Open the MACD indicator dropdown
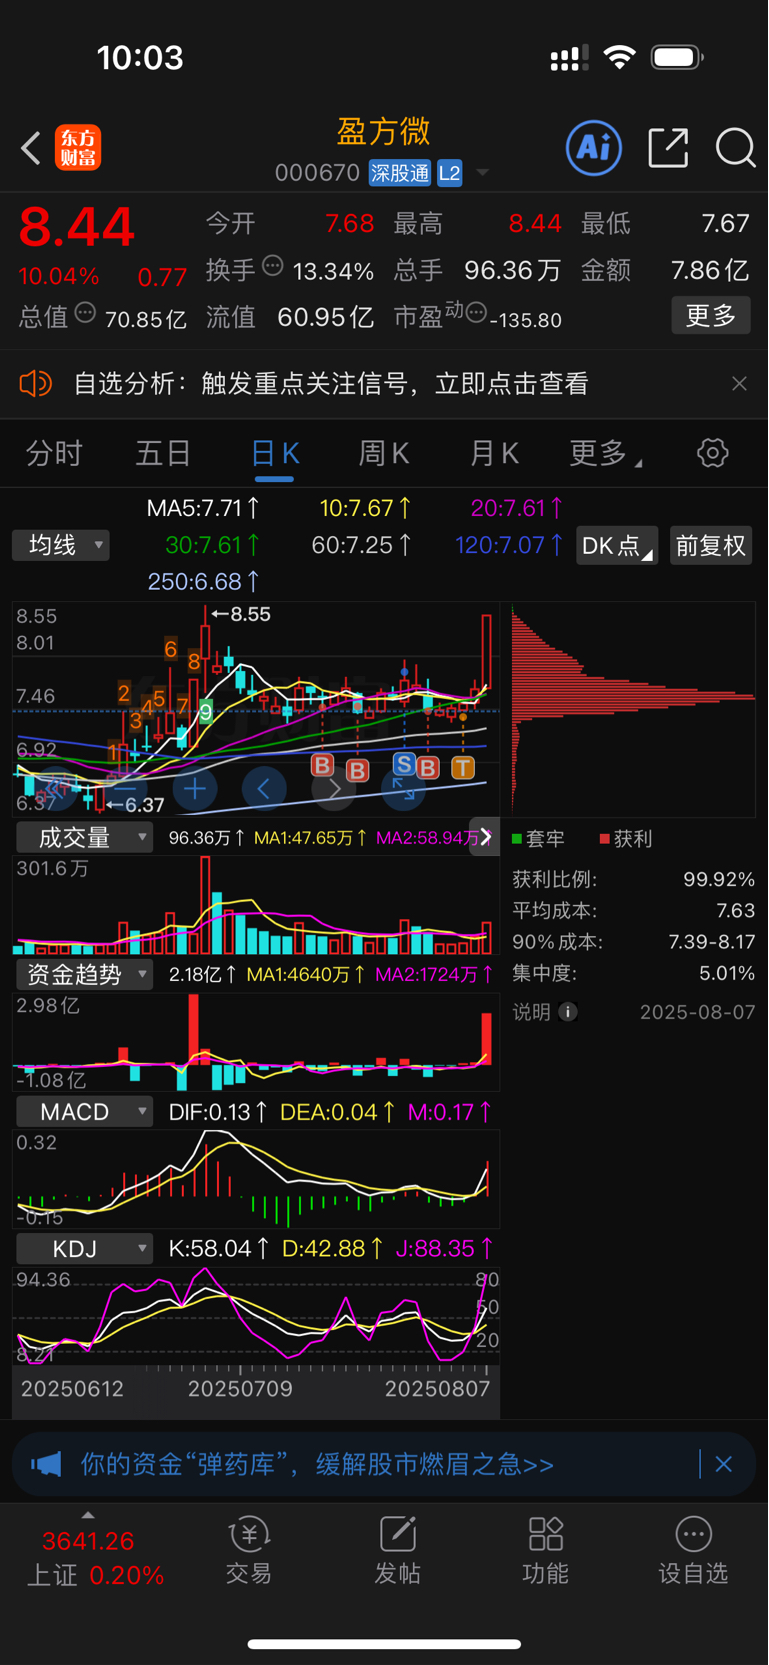The width and height of the screenshot is (769, 1665). point(84,1111)
